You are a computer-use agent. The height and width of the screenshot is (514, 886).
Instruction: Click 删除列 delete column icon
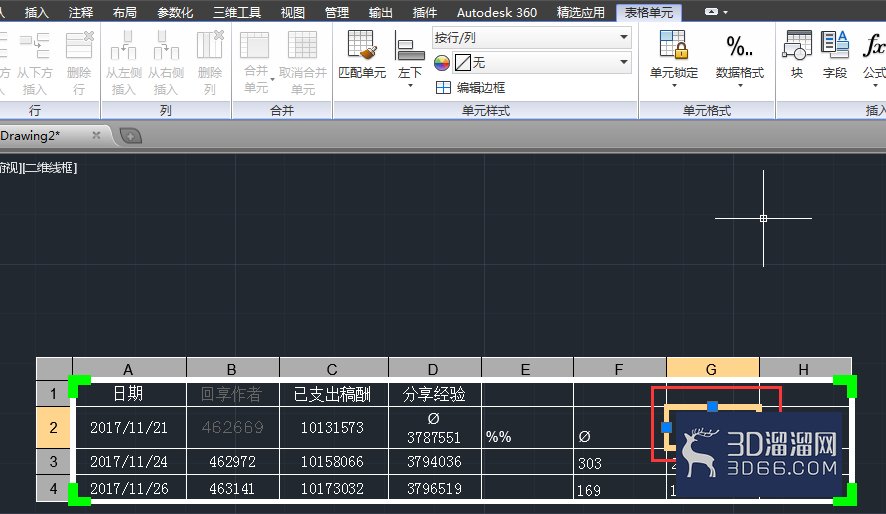pyautogui.click(x=210, y=45)
